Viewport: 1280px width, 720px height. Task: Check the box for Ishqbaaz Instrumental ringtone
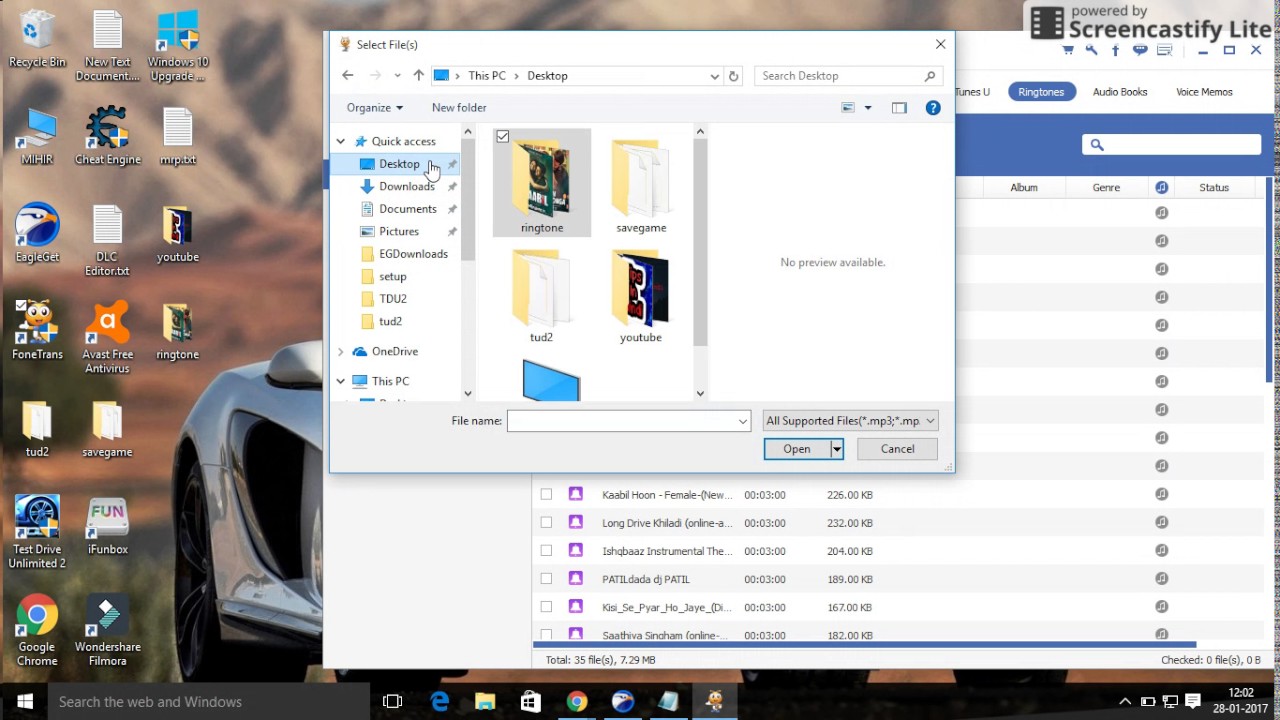(546, 550)
